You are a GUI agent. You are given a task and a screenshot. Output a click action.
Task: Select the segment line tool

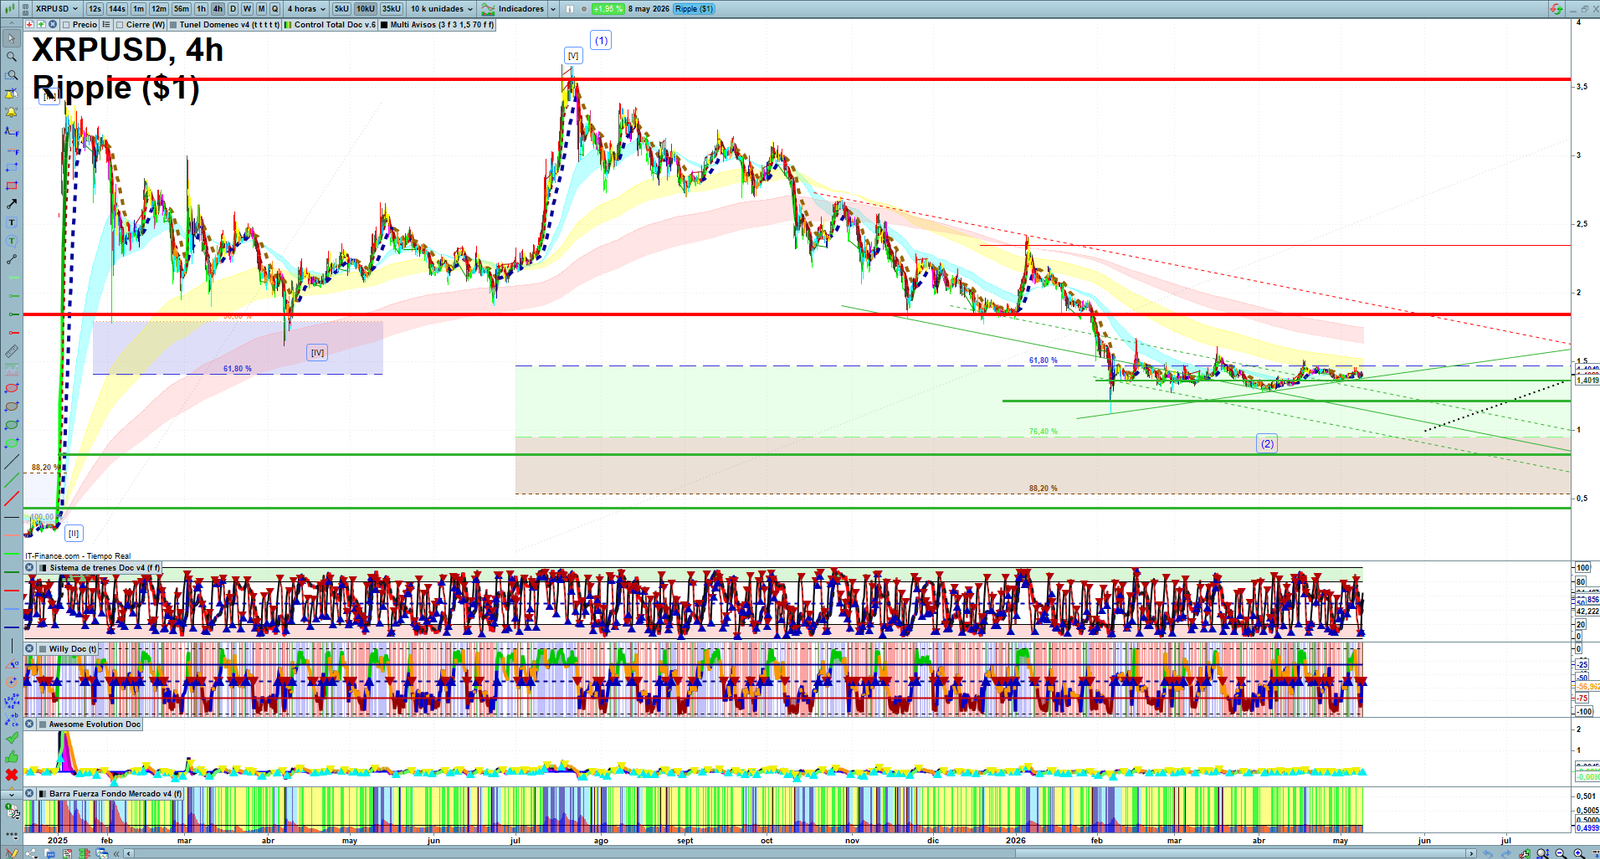[12, 260]
